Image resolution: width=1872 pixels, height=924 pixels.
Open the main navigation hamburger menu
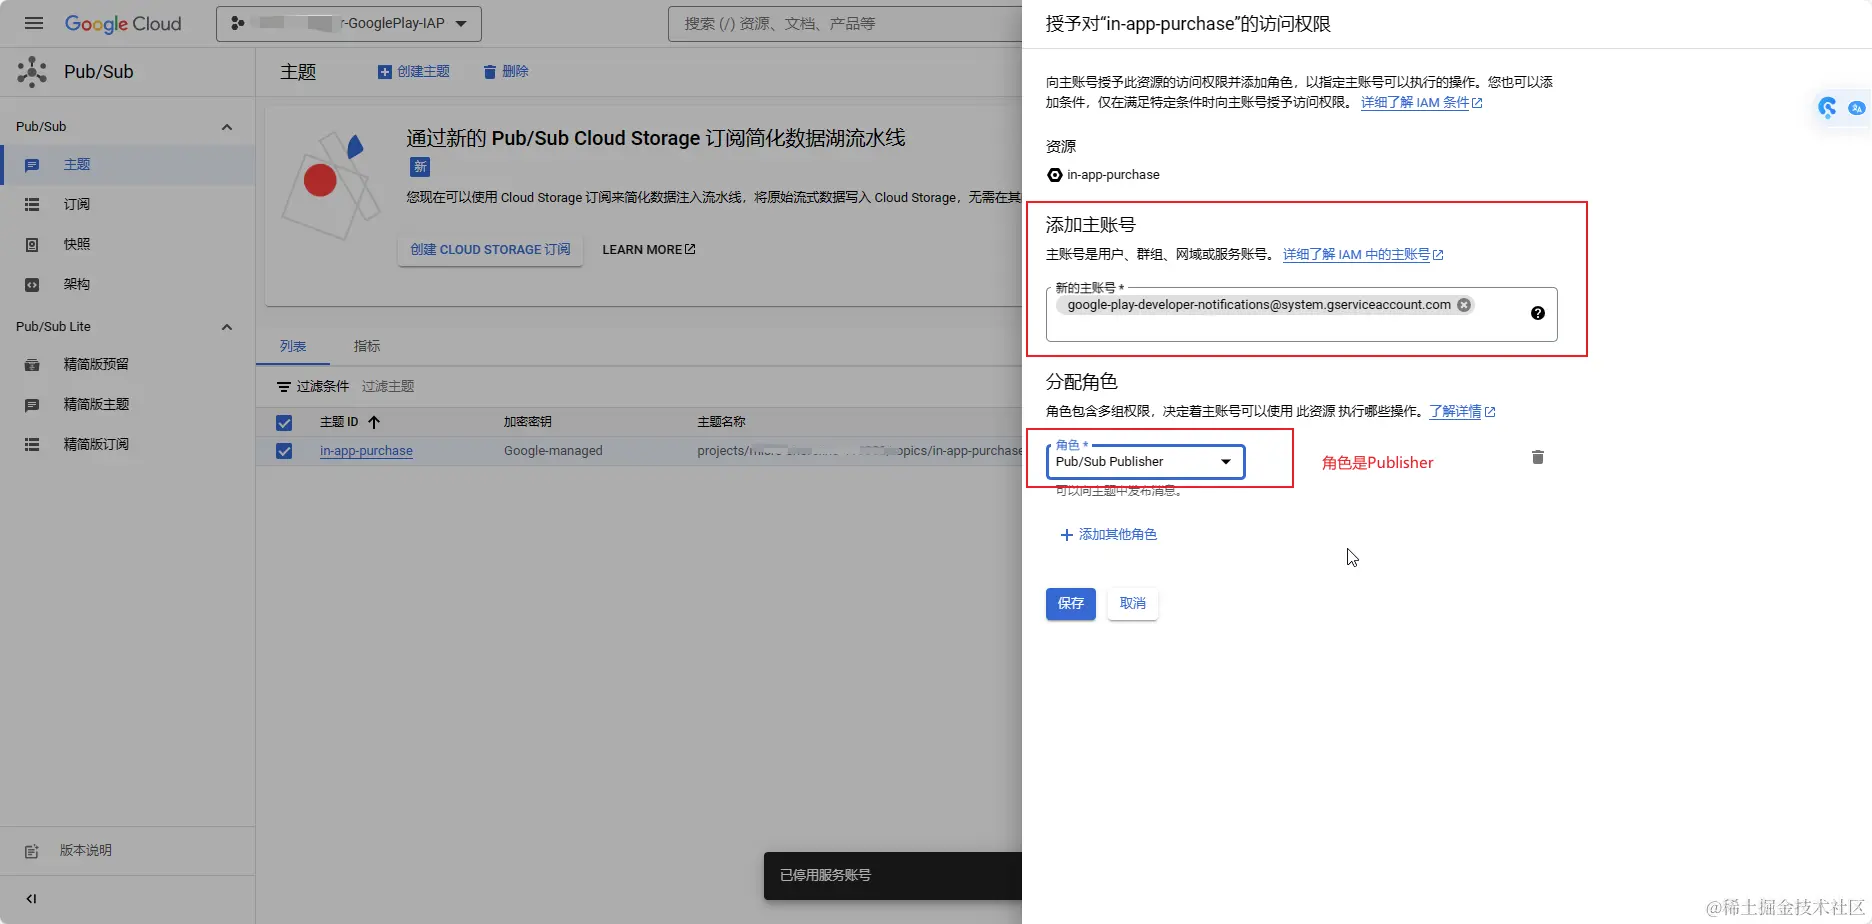[34, 23]
